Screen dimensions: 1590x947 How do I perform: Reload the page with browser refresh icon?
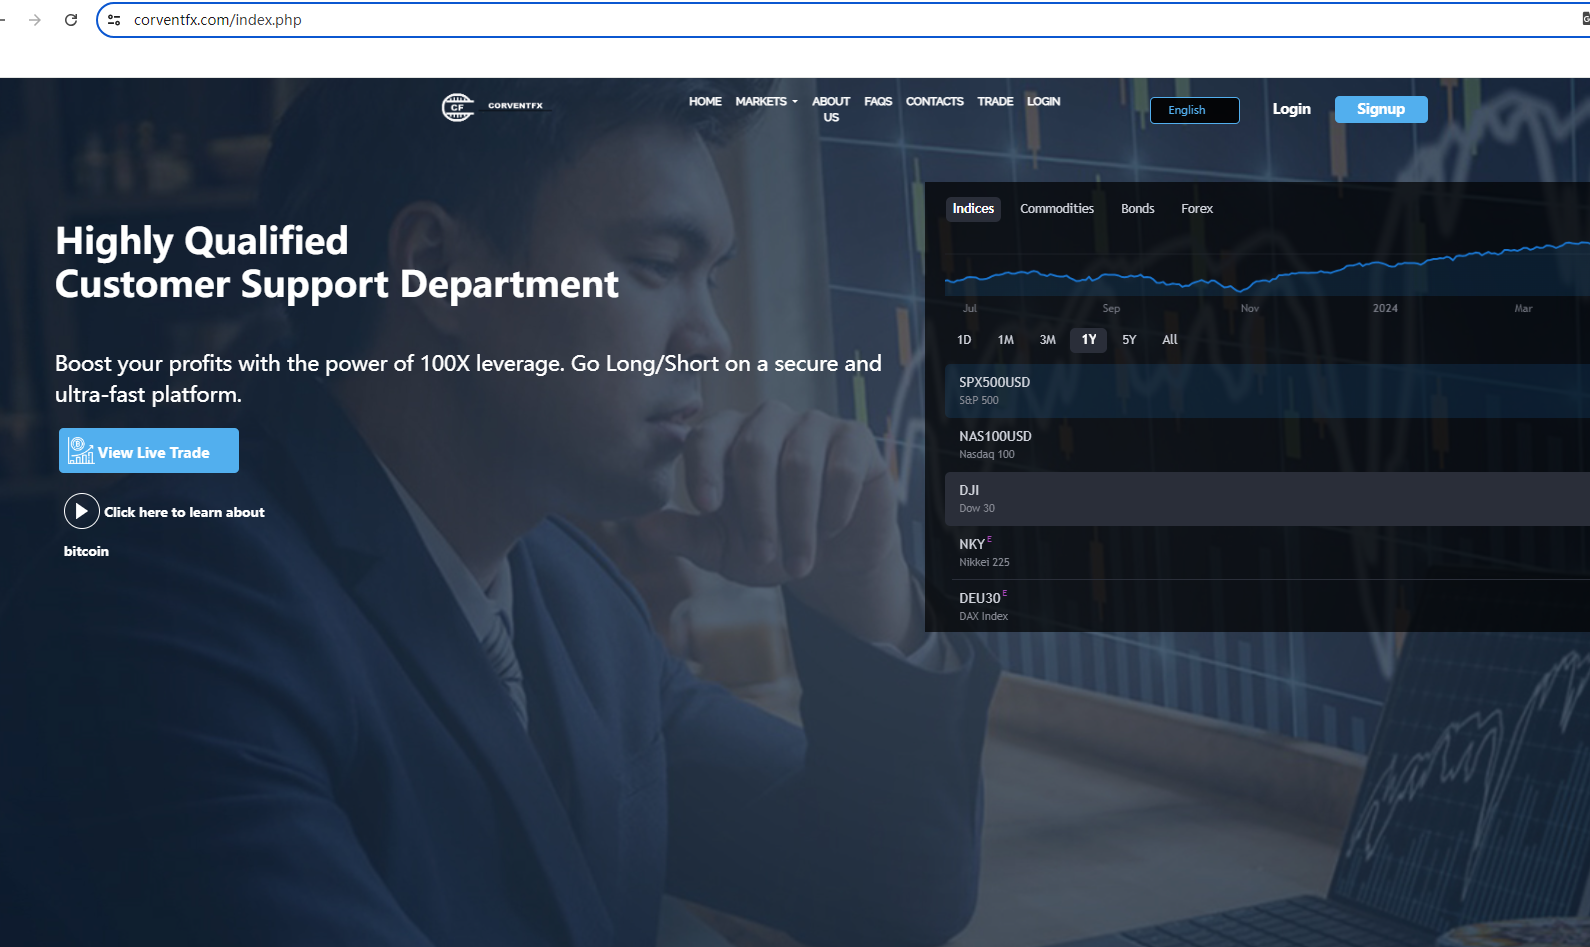pyautogui.click(x=71, y=20)
